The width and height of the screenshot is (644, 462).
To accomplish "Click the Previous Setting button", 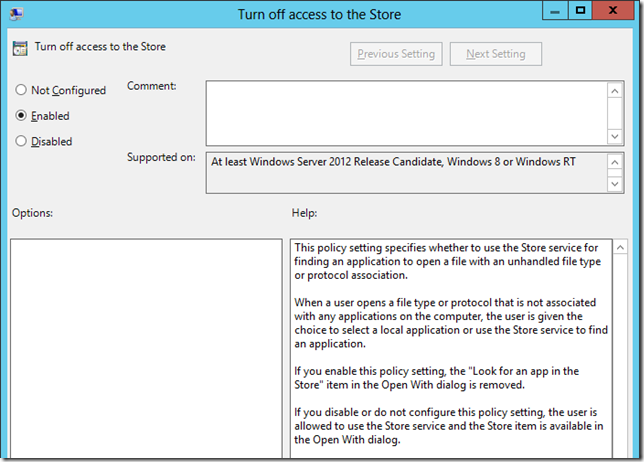I will (396, 54).
